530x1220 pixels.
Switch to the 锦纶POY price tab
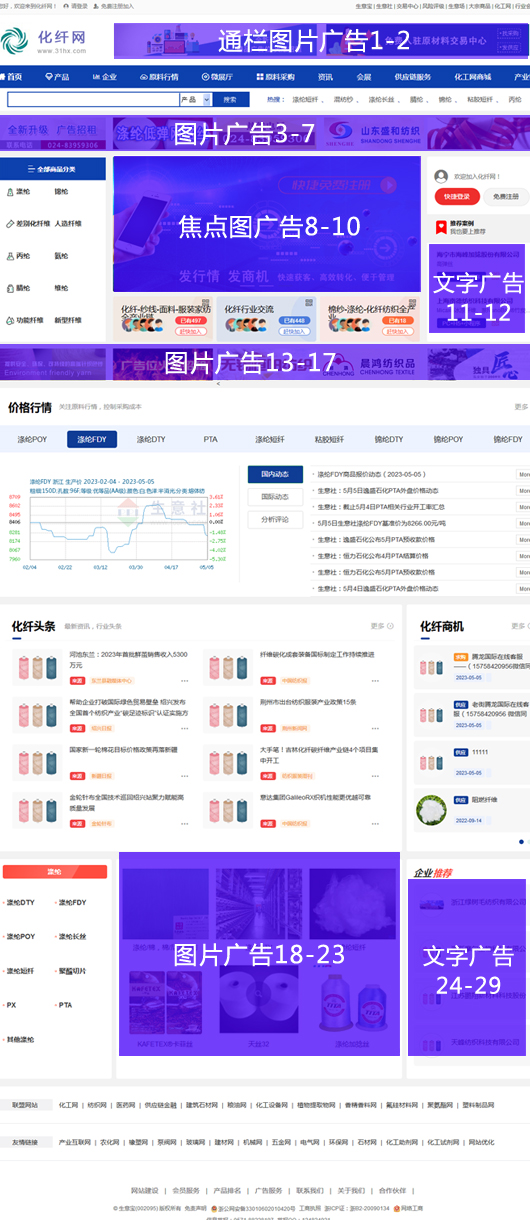[x=448, y=439]
